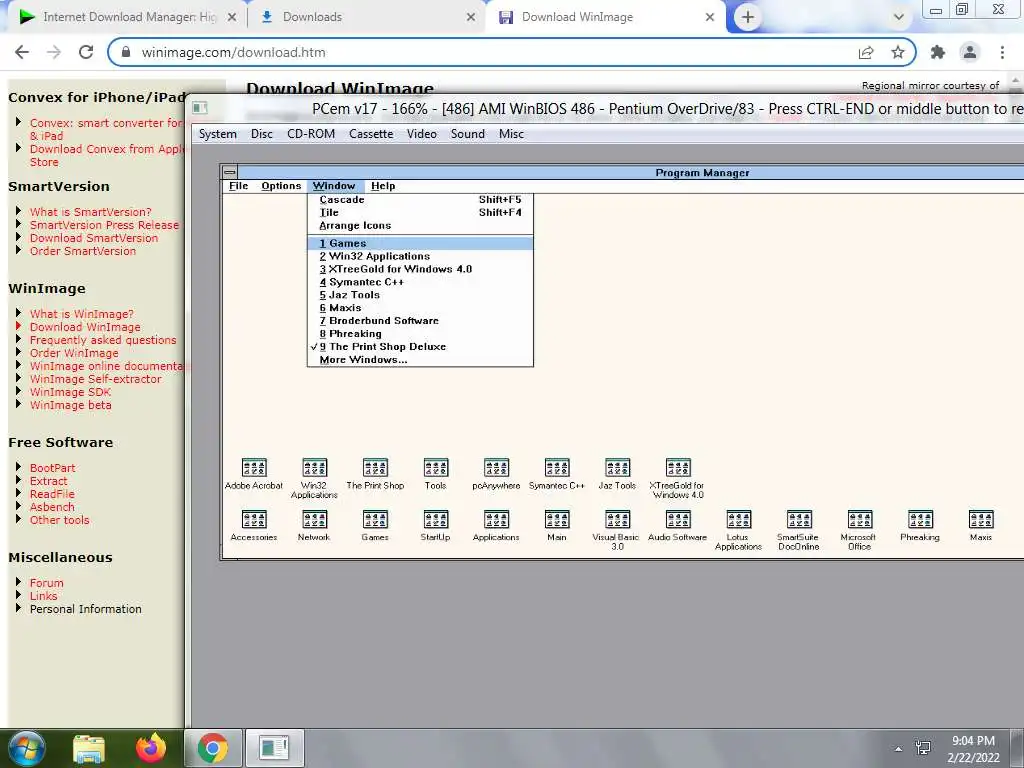Open The Print Shop group icon
1024x768 pixels.
[376, 468]
